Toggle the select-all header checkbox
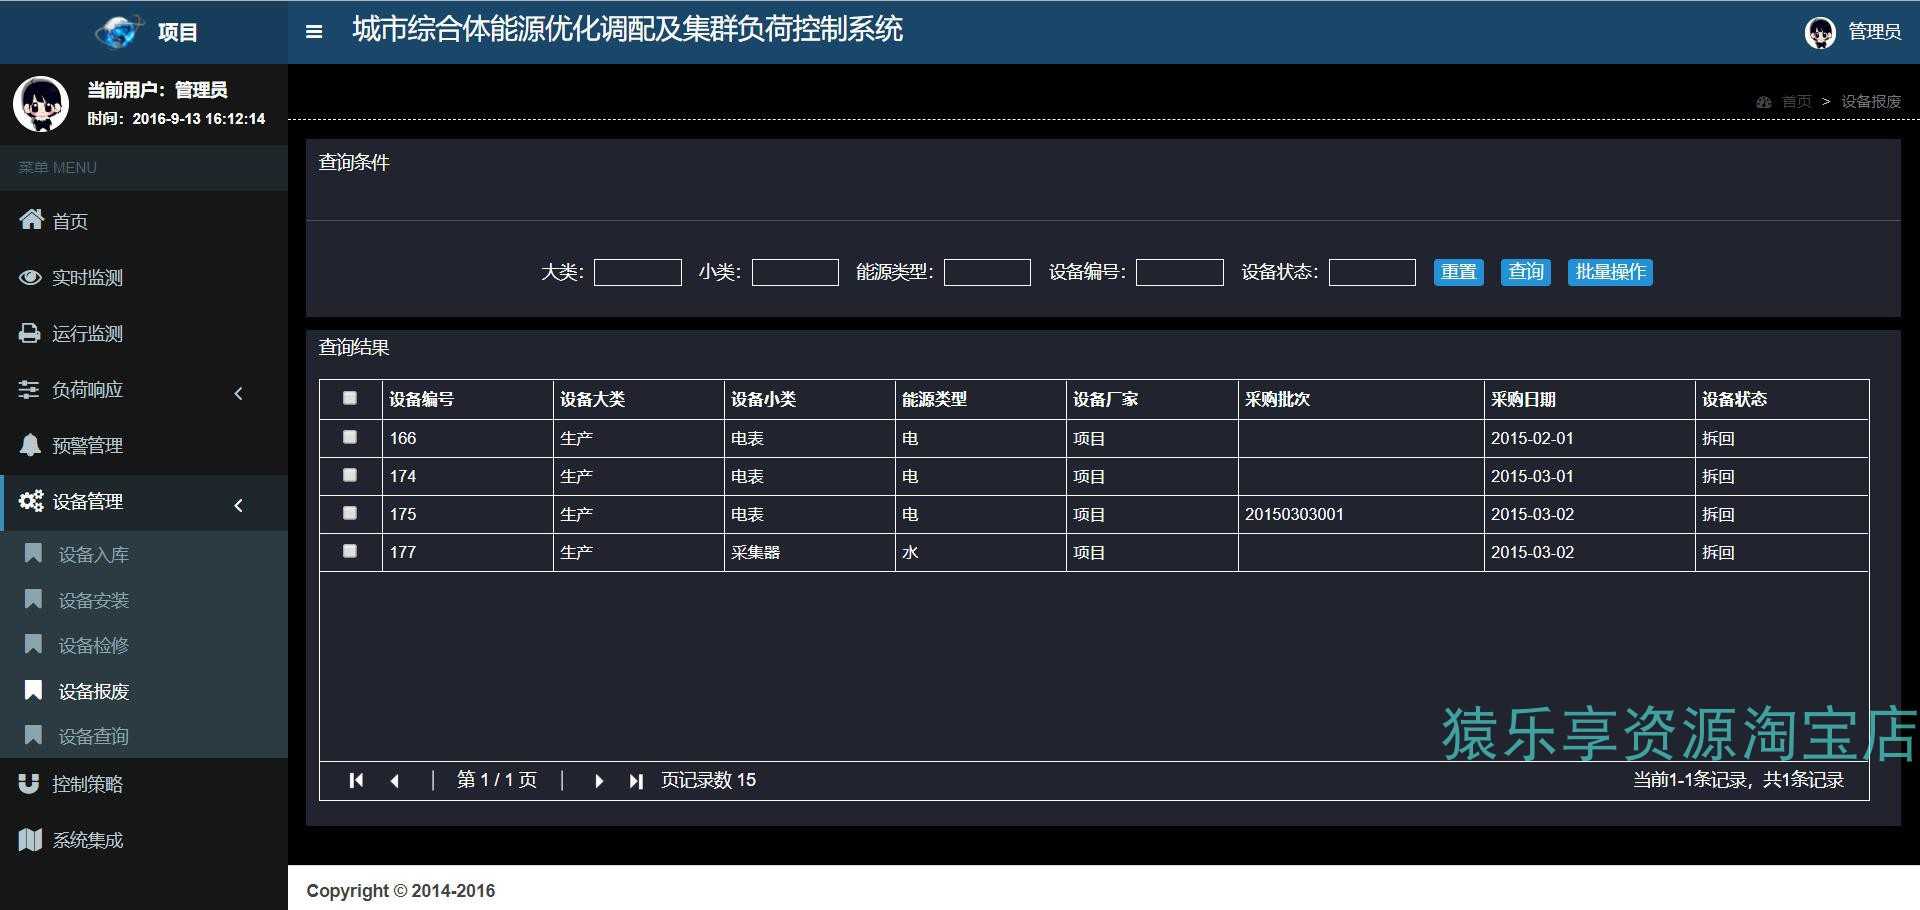Image resolution: width=1920 pixels, height=910 pixels. coord(350,398)
